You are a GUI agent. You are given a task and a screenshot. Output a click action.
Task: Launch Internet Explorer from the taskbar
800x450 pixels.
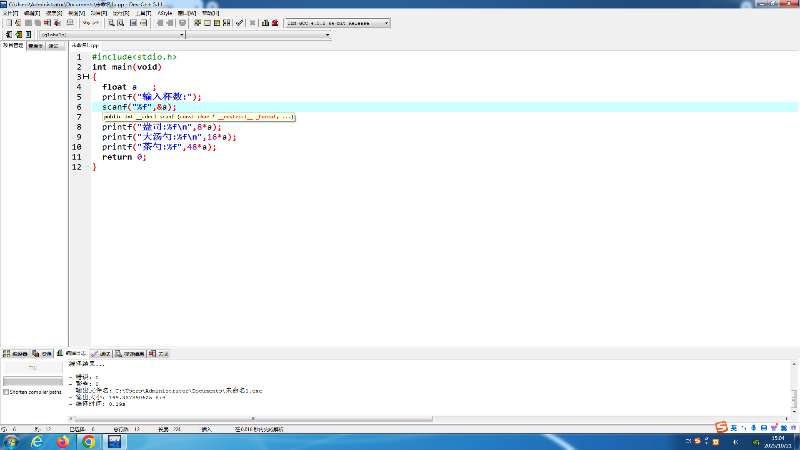pos(37,442)
